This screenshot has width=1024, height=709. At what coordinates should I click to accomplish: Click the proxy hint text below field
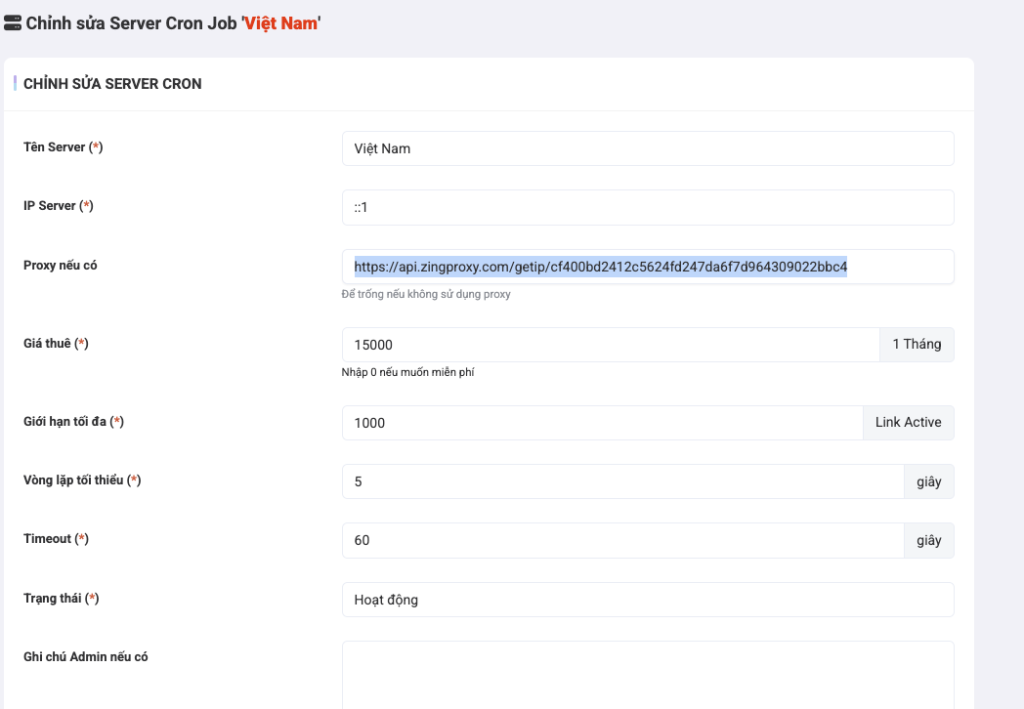pyautogui.click(x=426, y=295)
